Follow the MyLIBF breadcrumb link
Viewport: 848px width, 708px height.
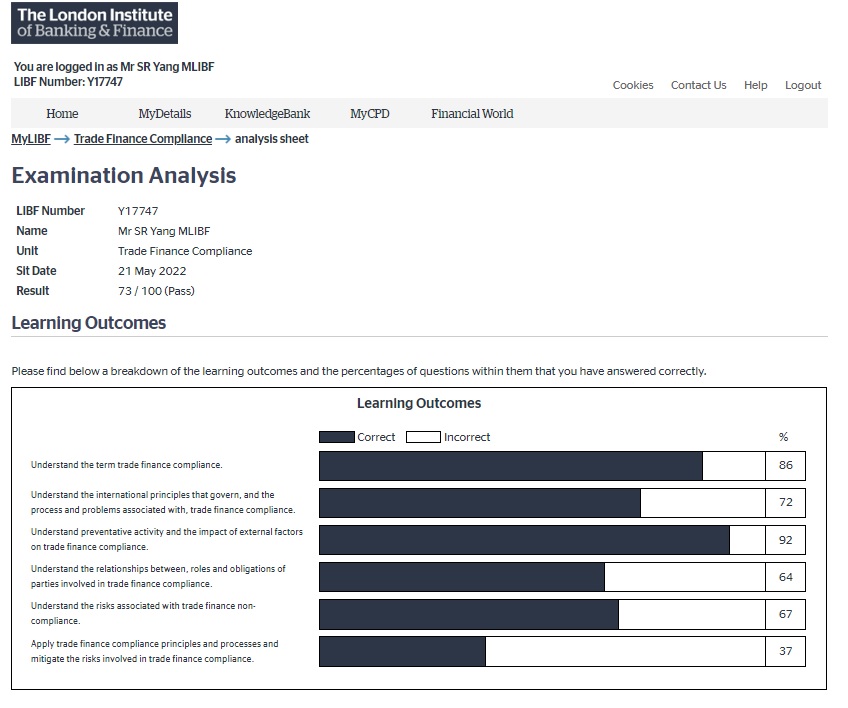pos(31,139)
